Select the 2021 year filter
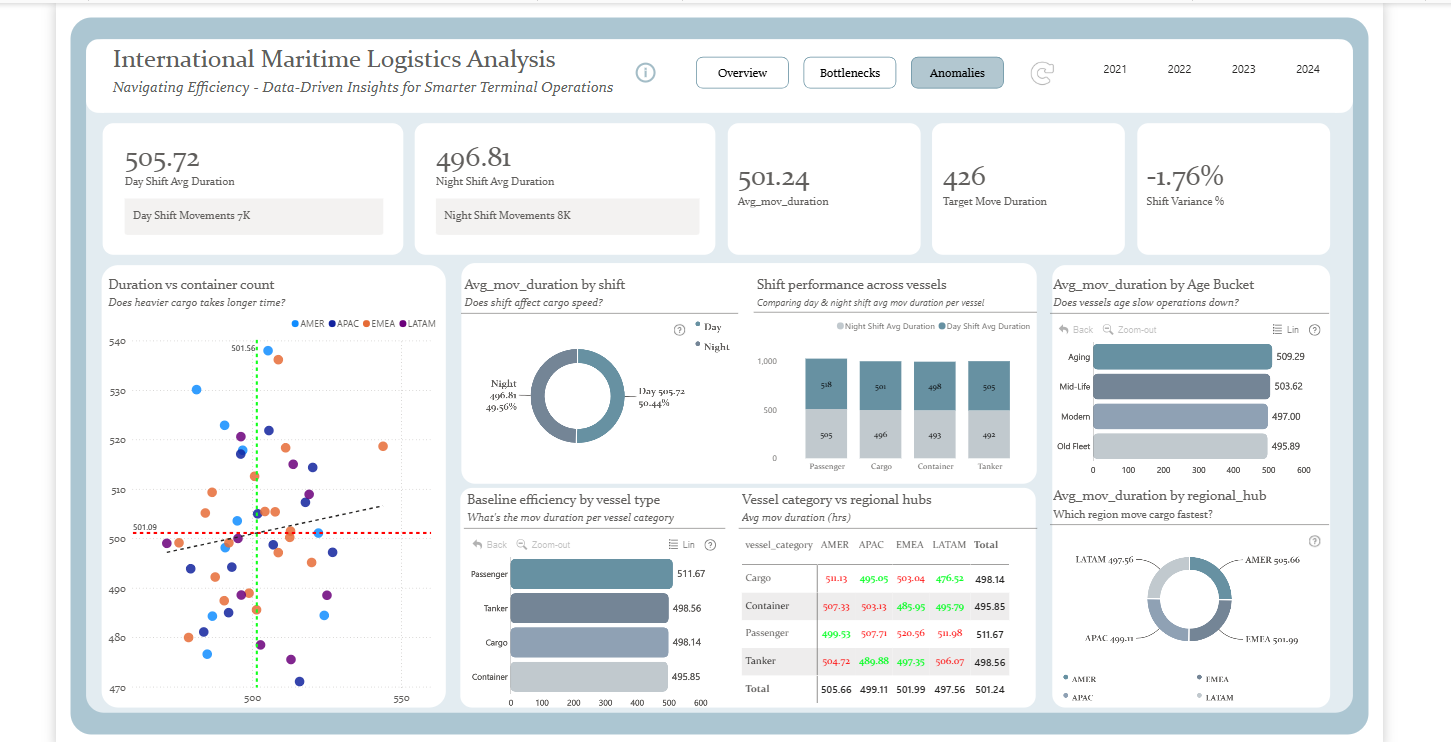 [x=1115, y=70]
